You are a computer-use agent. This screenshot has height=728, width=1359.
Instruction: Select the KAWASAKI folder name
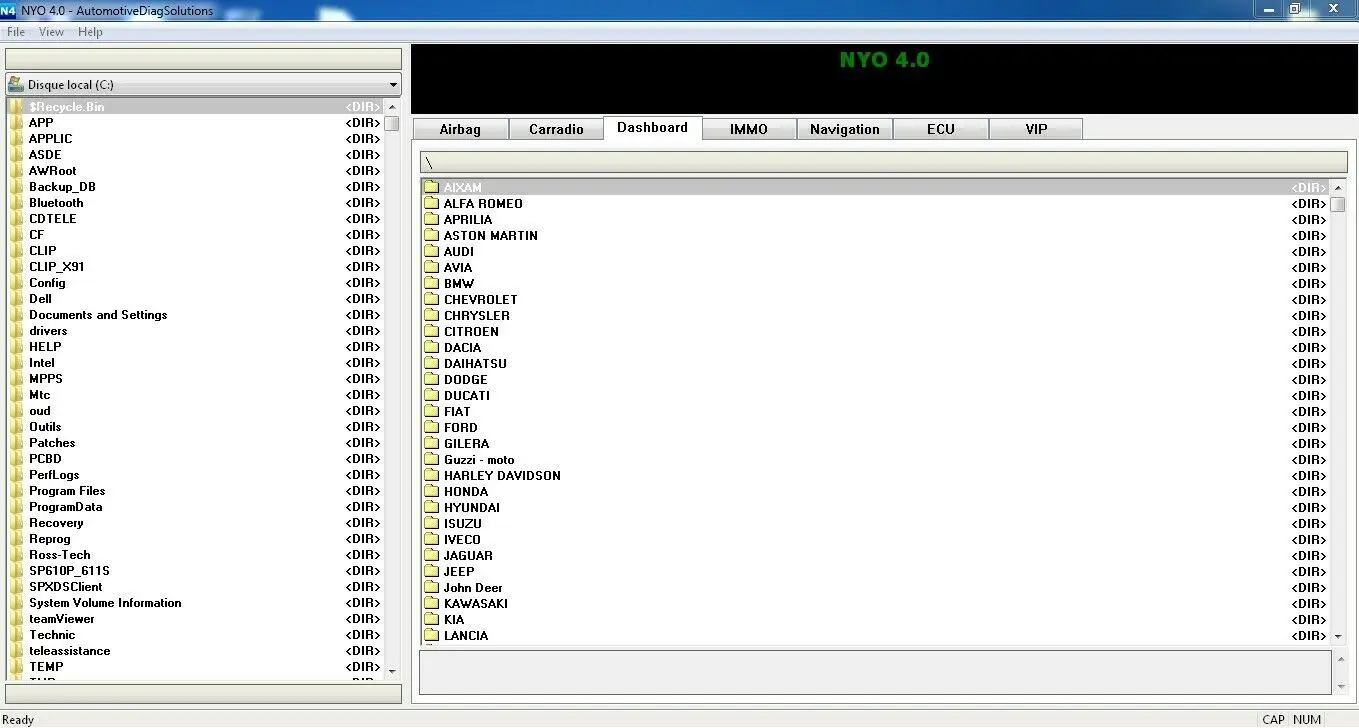(x=476, y=603)
